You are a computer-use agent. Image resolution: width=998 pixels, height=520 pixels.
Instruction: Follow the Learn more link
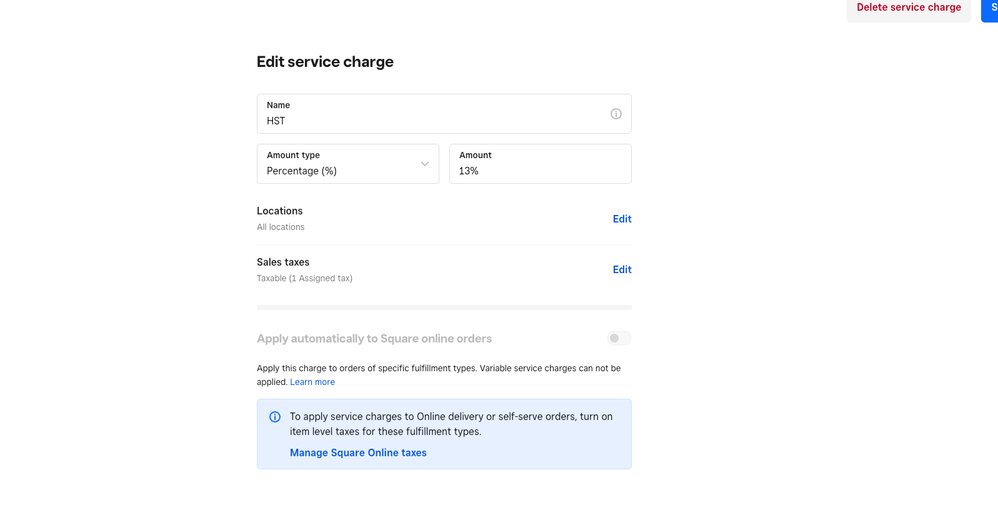(x=312, y=382)
